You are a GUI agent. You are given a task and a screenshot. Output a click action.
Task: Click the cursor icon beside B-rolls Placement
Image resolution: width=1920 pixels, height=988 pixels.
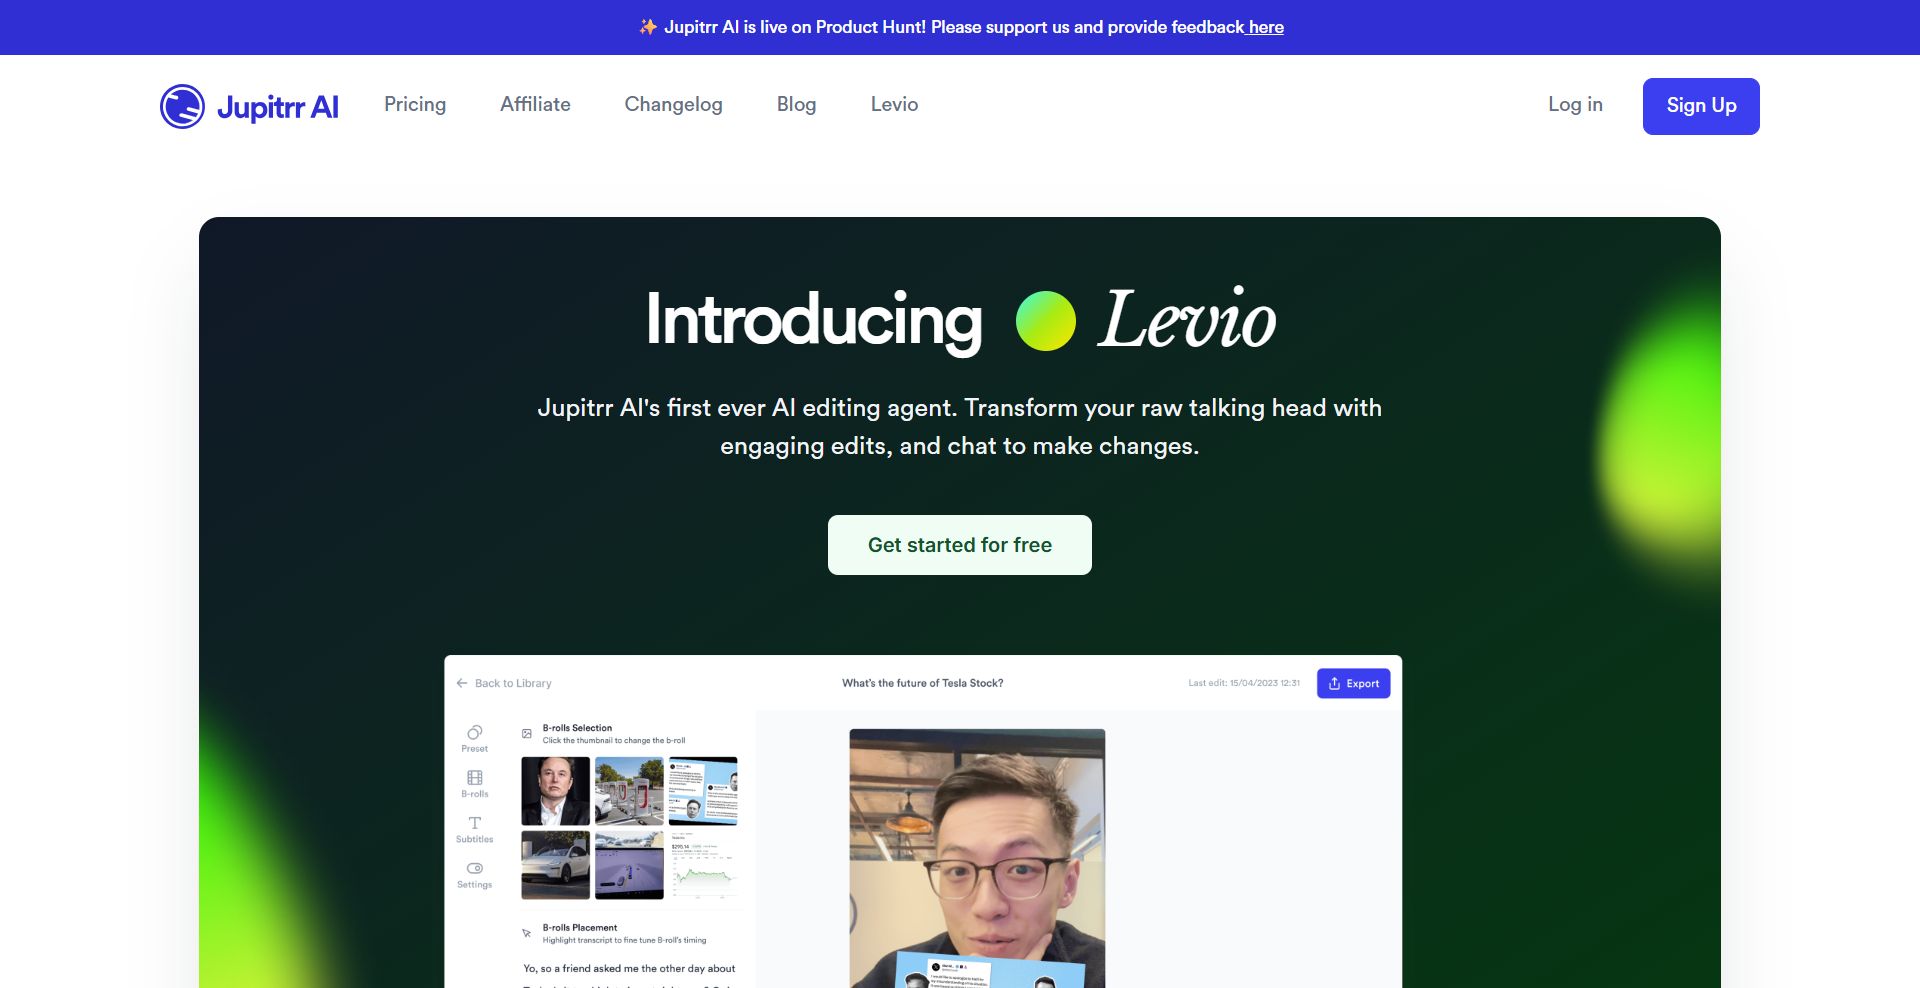[x=527, y=933]
